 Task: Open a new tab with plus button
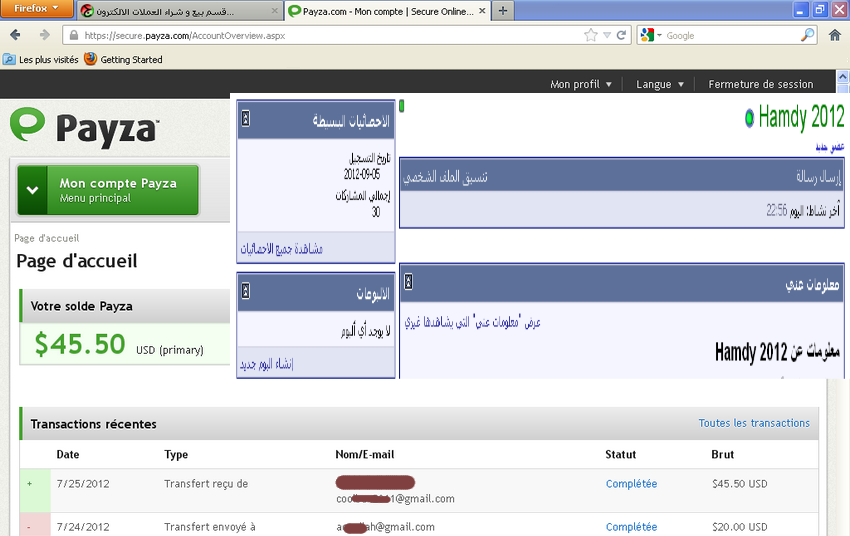click(503, 11)
